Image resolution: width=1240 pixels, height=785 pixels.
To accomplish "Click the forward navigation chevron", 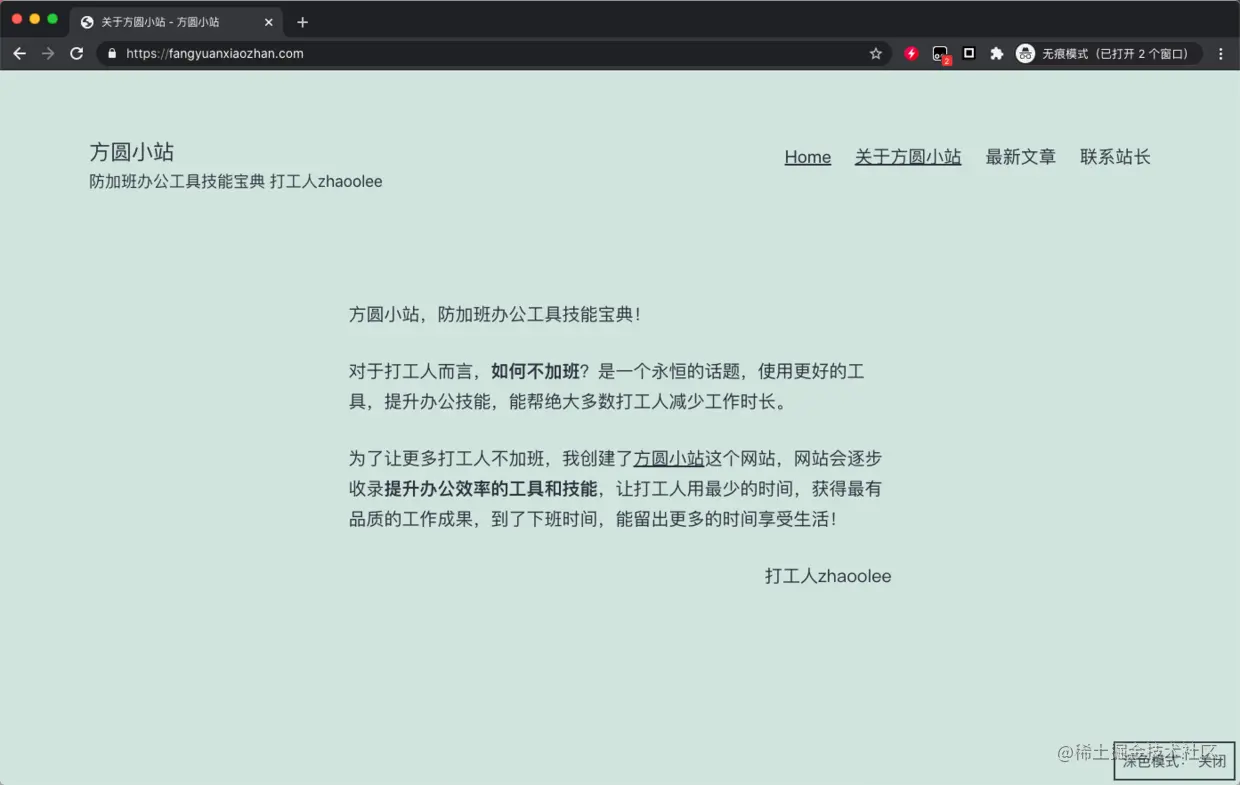I will pos(47,53).
